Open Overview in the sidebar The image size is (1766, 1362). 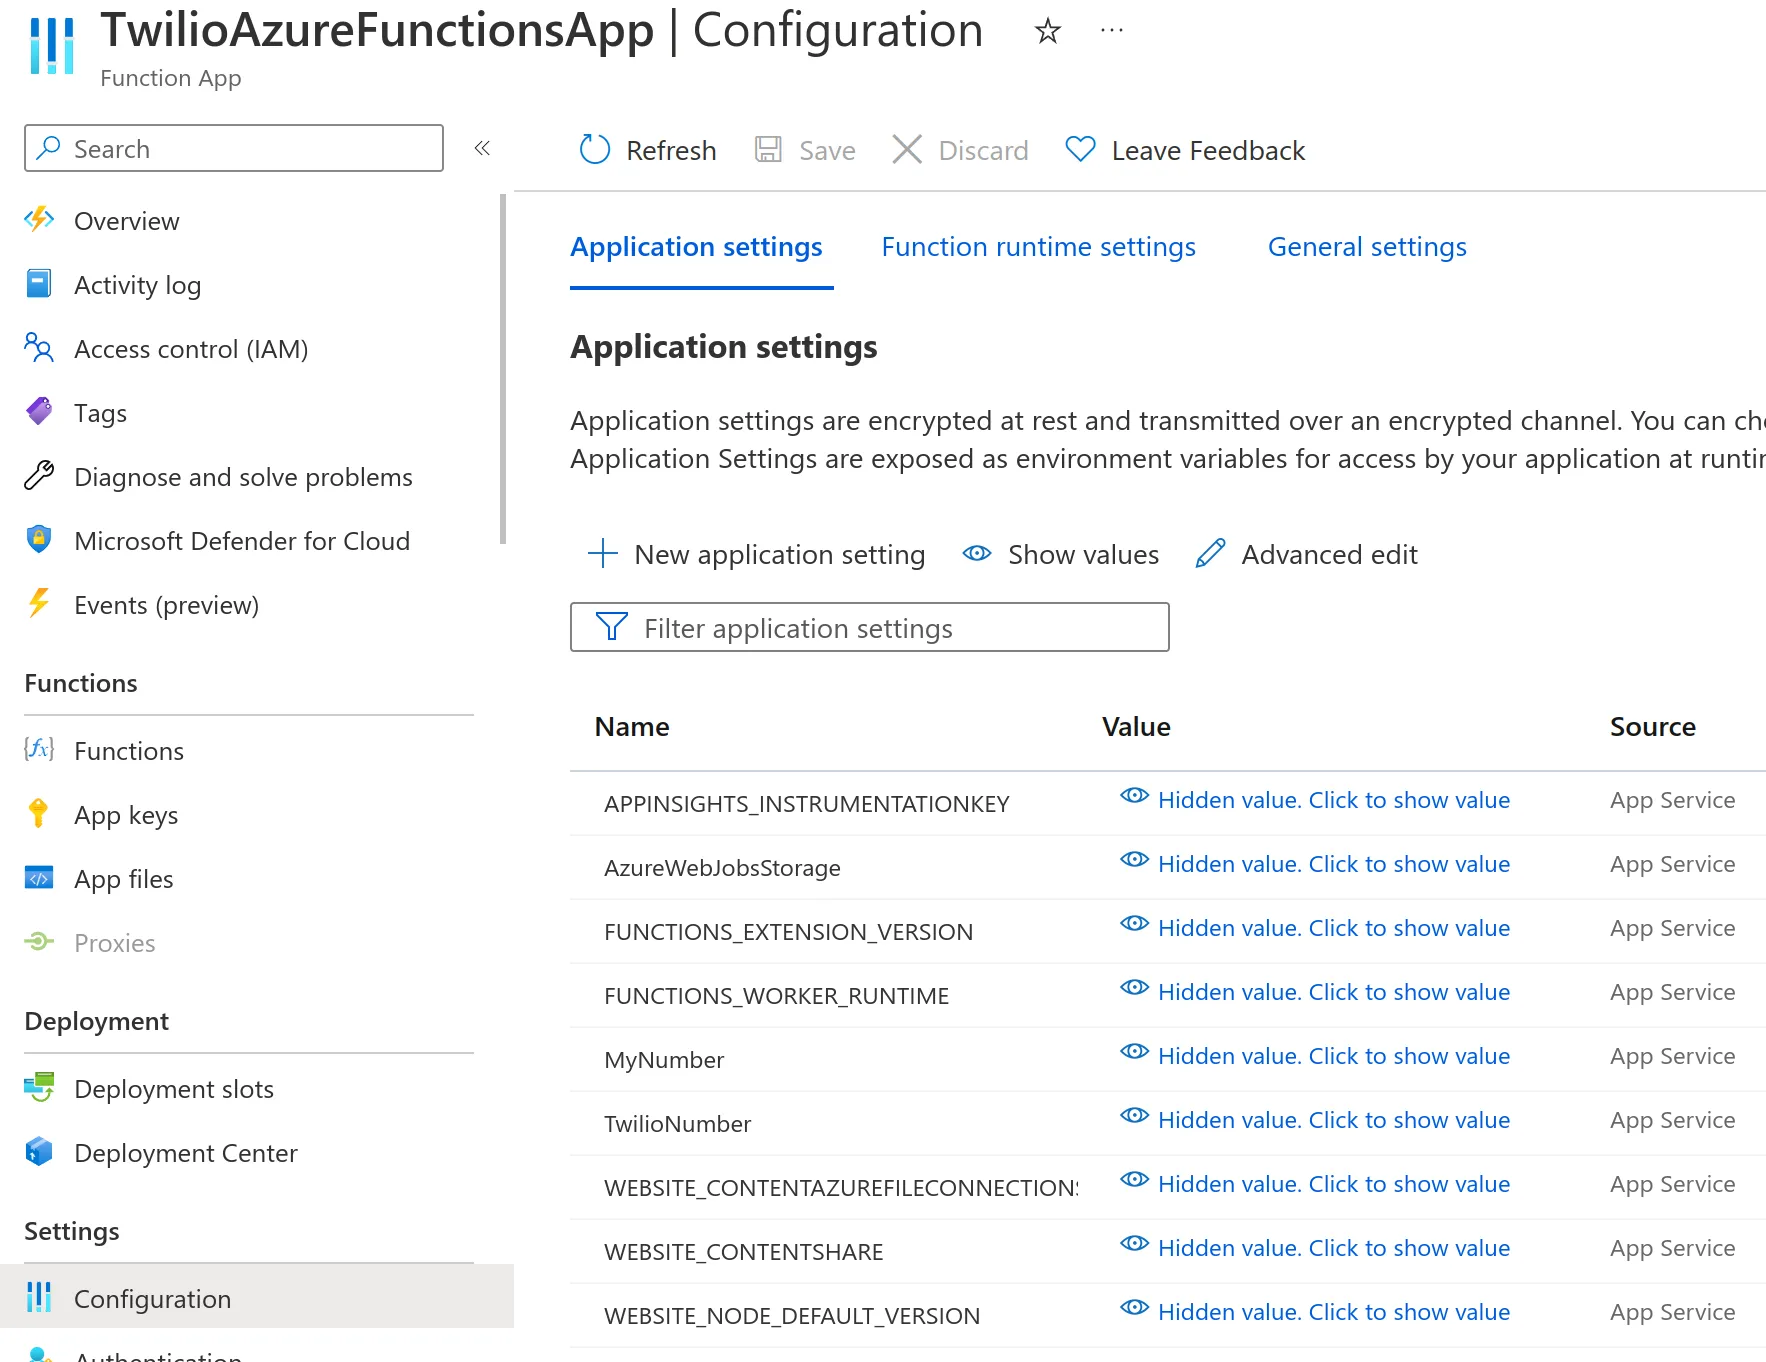coord(126,221)
